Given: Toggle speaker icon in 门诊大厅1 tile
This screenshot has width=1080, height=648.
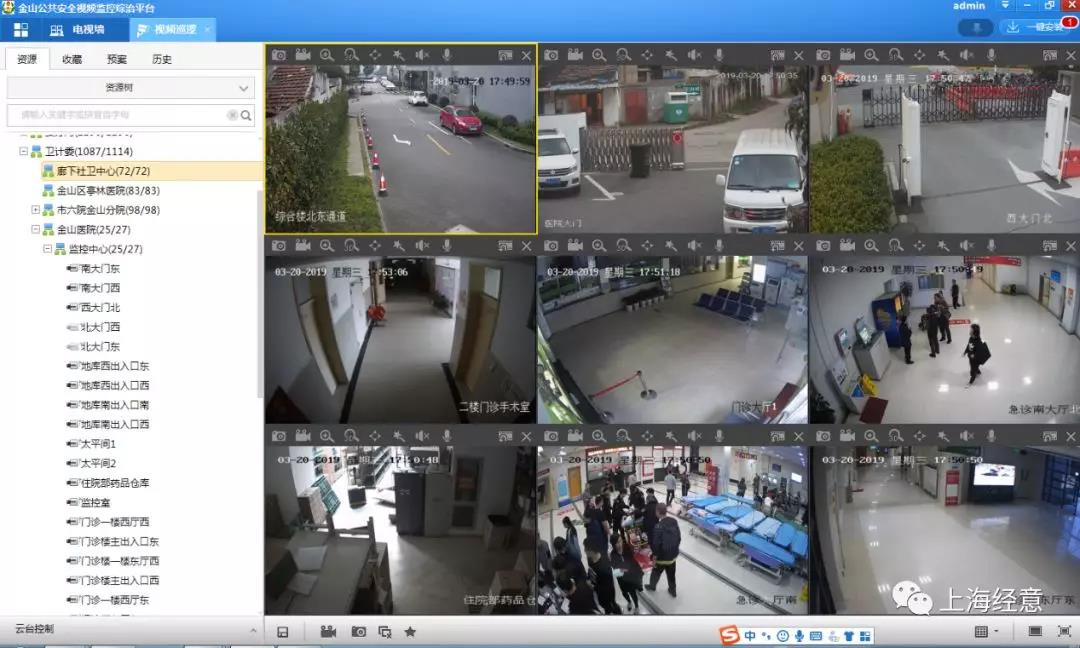Looking at the screenshot, I should point(694,245).
